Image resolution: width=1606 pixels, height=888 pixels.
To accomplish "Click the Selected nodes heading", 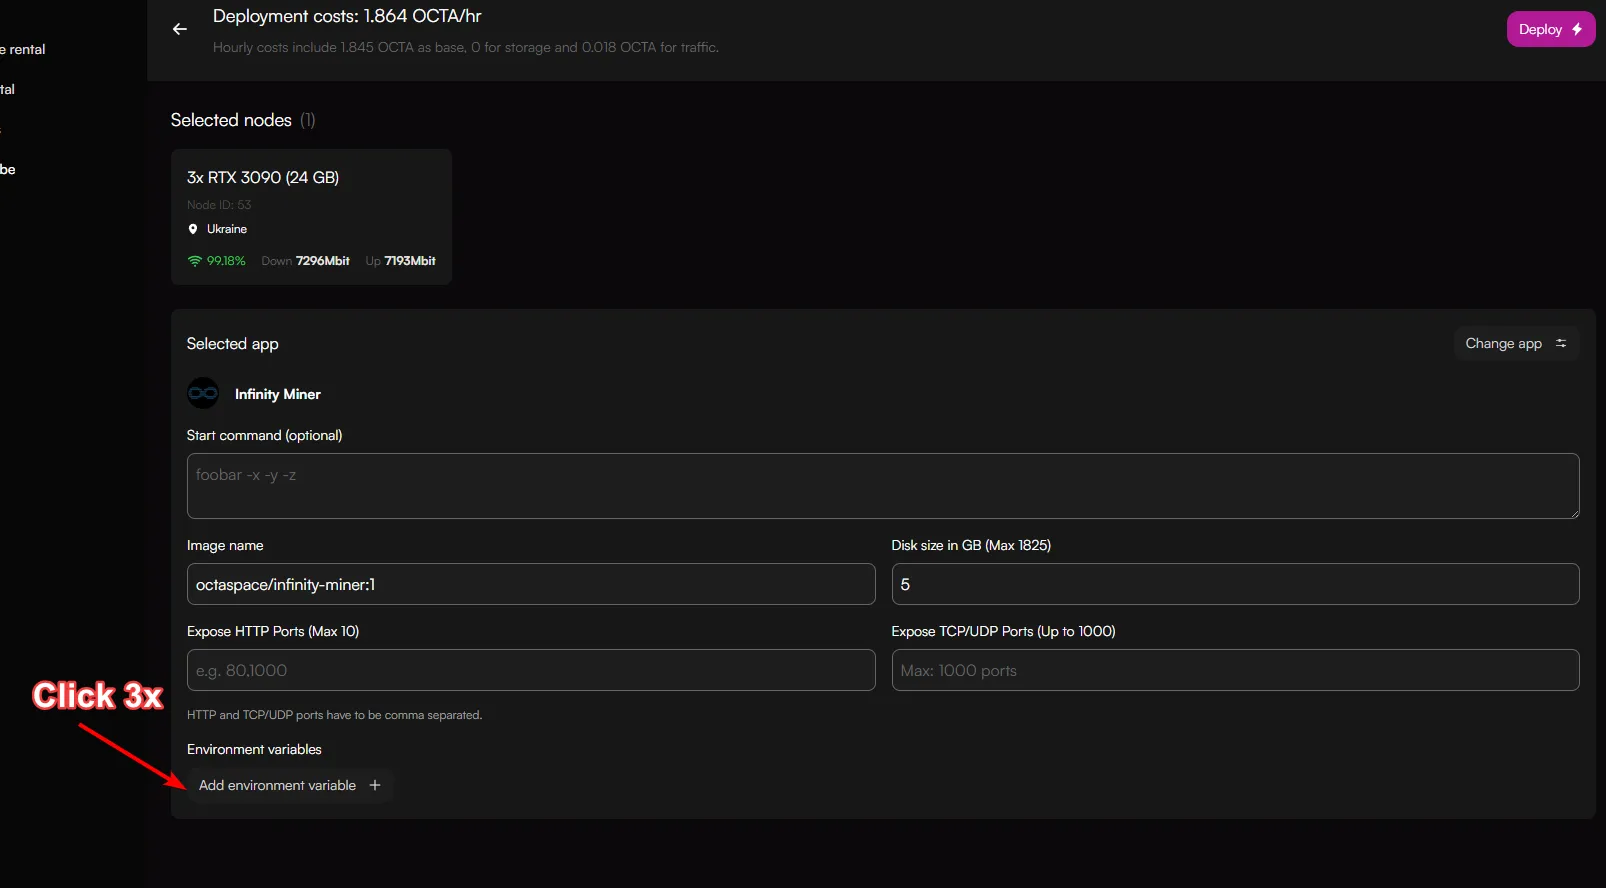I will (243, 120).
